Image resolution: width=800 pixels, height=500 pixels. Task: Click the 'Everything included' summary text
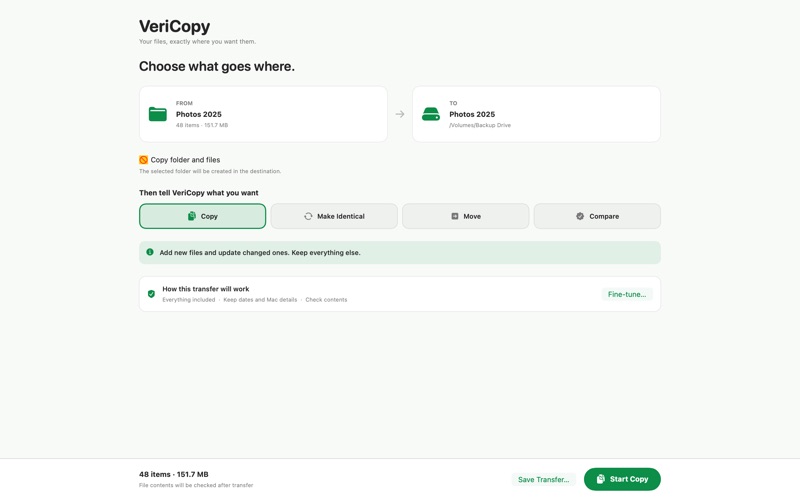point(189,299)
